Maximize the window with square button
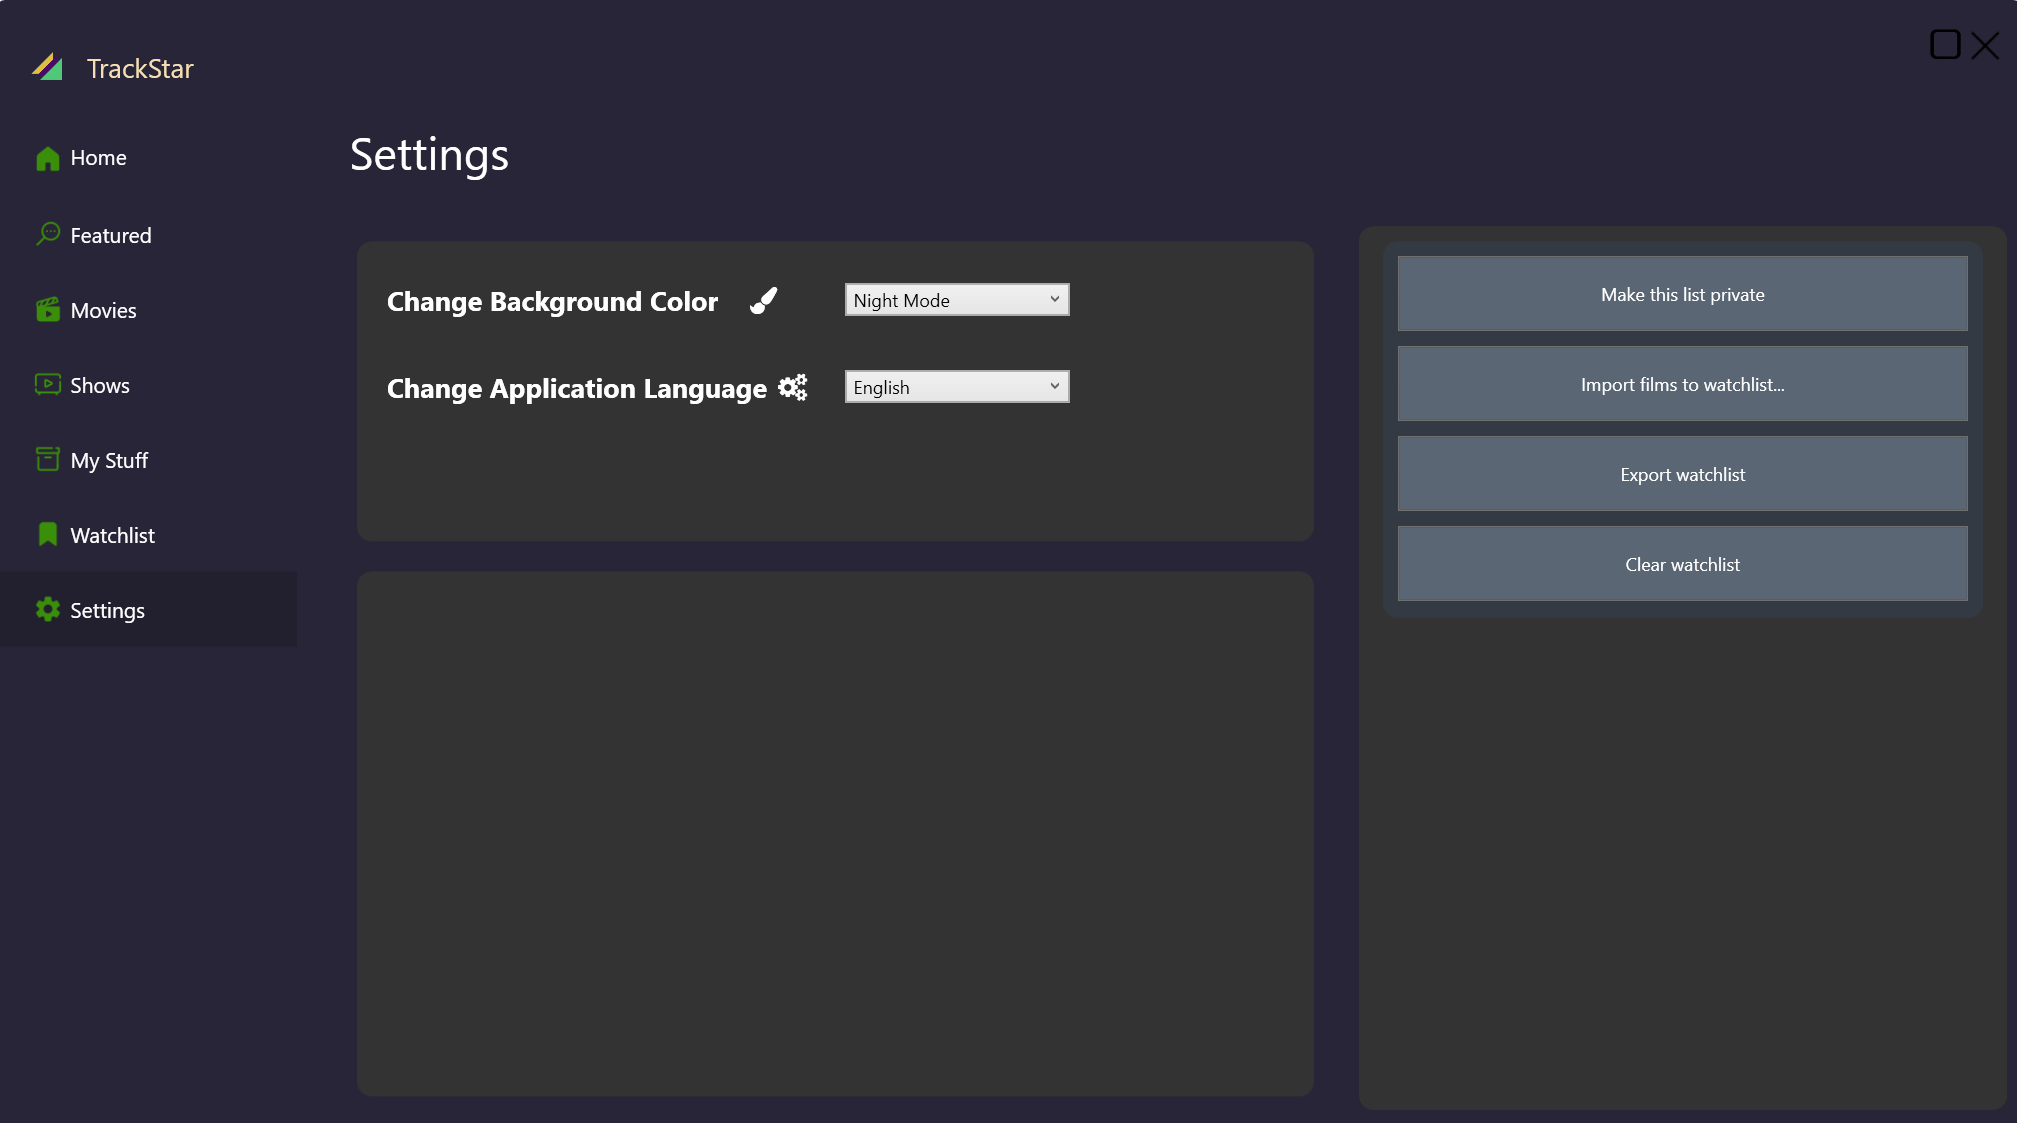This screenshot has height=1123, width=2017. (x=1944, y=45)
